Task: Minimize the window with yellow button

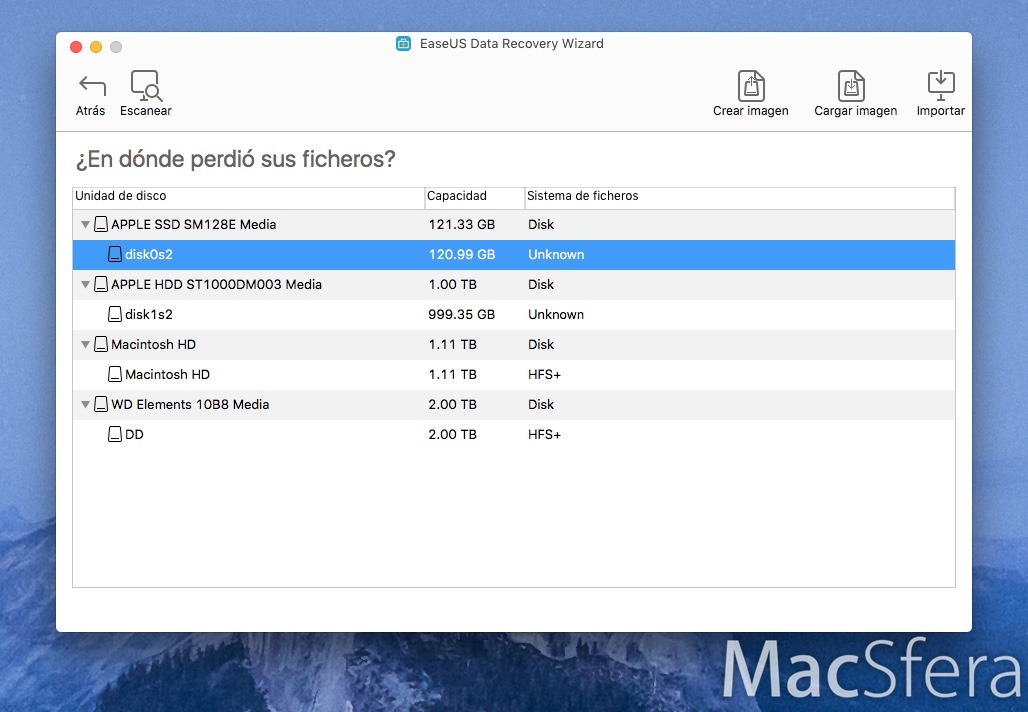Action: [96, 47]
